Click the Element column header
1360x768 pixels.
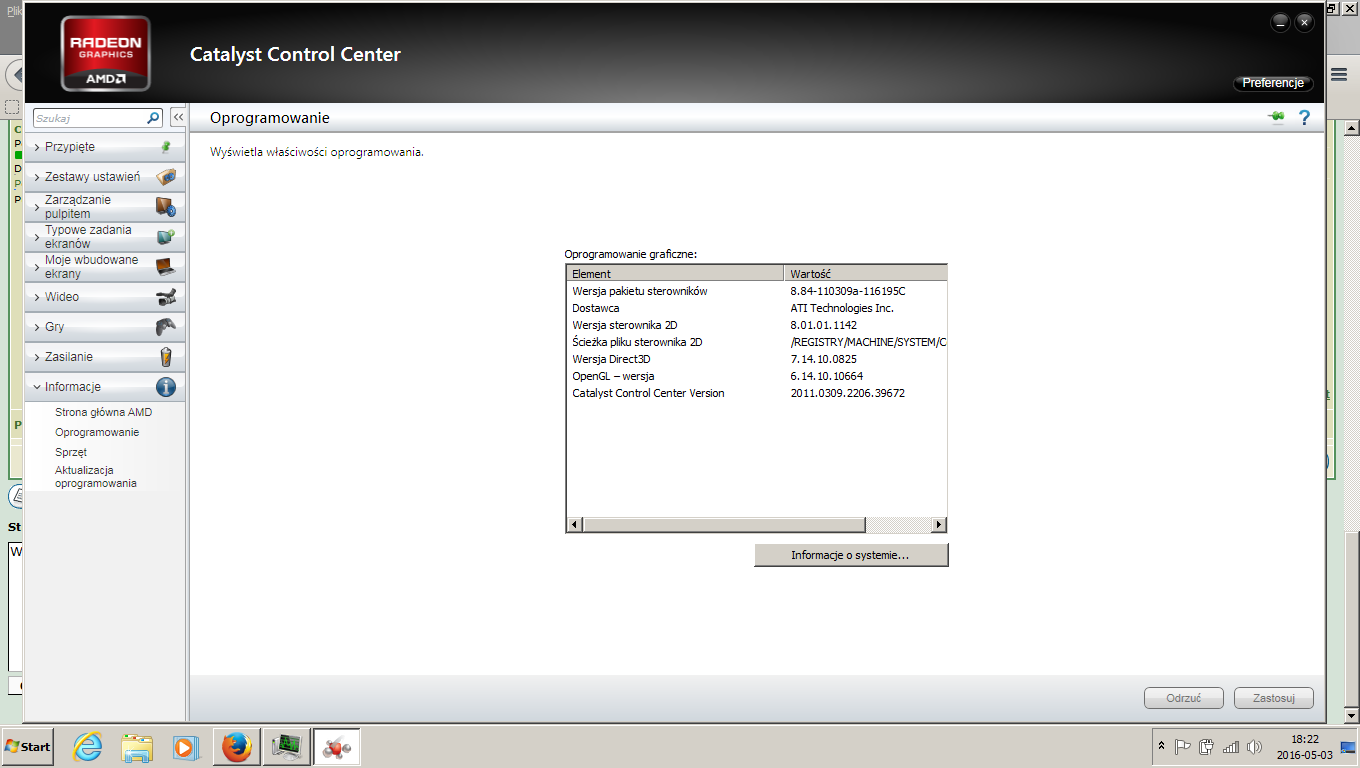point(675,273)
